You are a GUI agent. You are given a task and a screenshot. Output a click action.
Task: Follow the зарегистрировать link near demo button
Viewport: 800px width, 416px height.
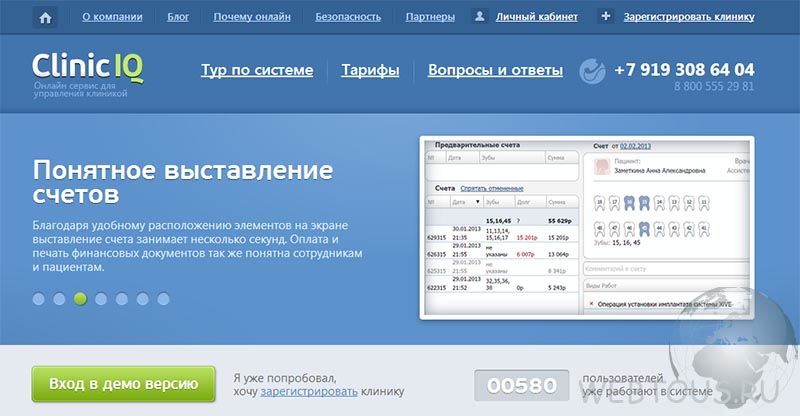[x=309, y=391]
